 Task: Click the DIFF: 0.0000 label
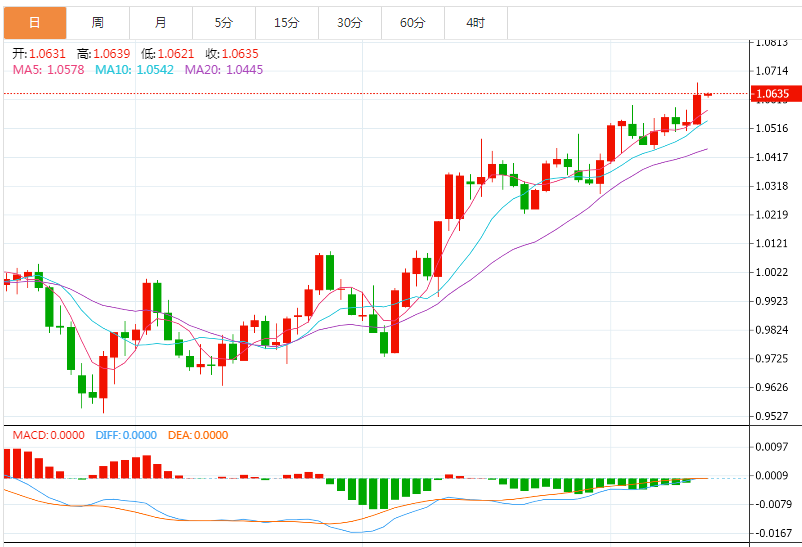(x=126, y=435)
